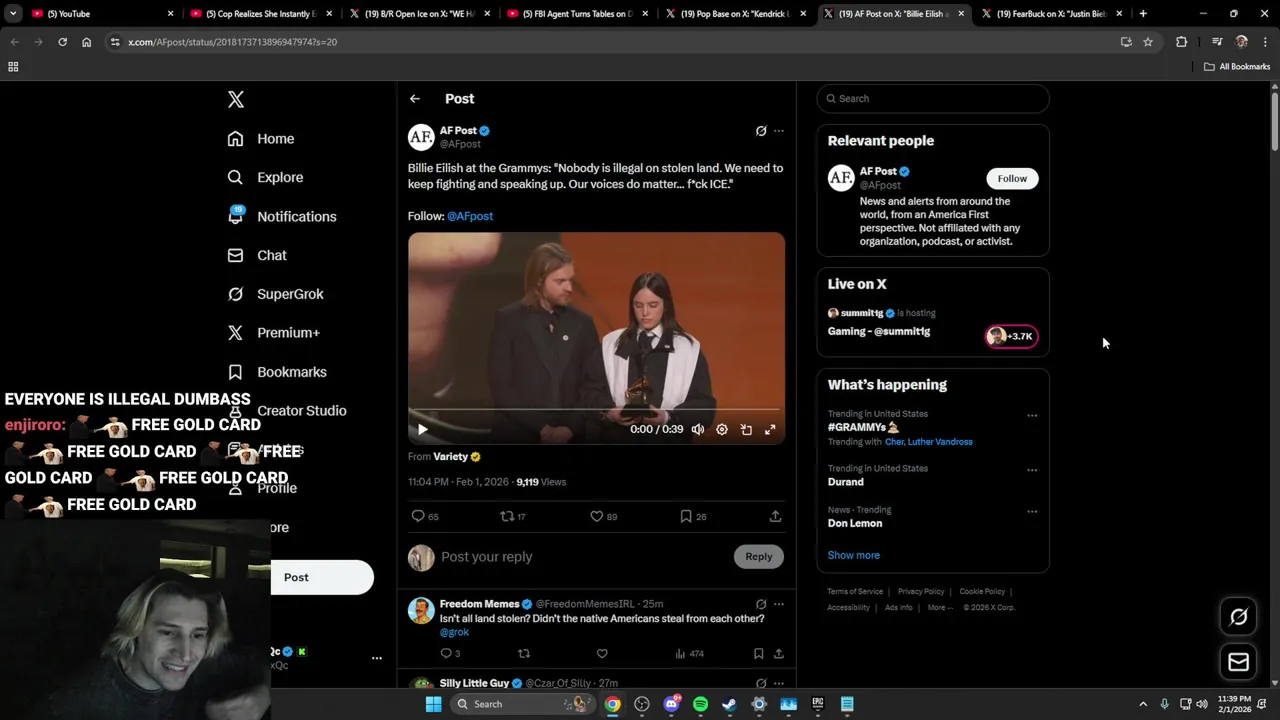This screenshot has height=720, width=1280.
Task: Open Steam from taskbar
Action: (x=729, y=704)
